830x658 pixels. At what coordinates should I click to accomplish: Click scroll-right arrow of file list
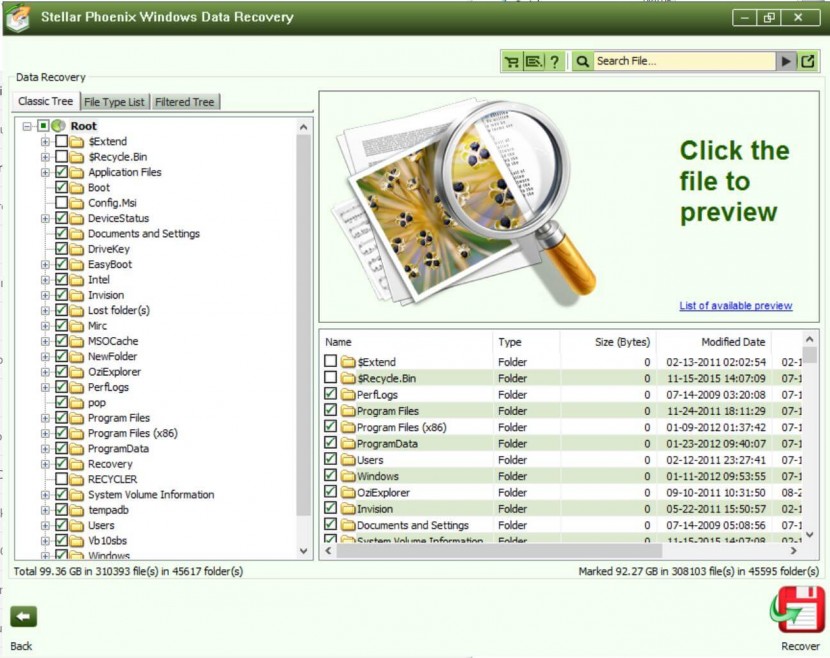[x=793, y=551]
